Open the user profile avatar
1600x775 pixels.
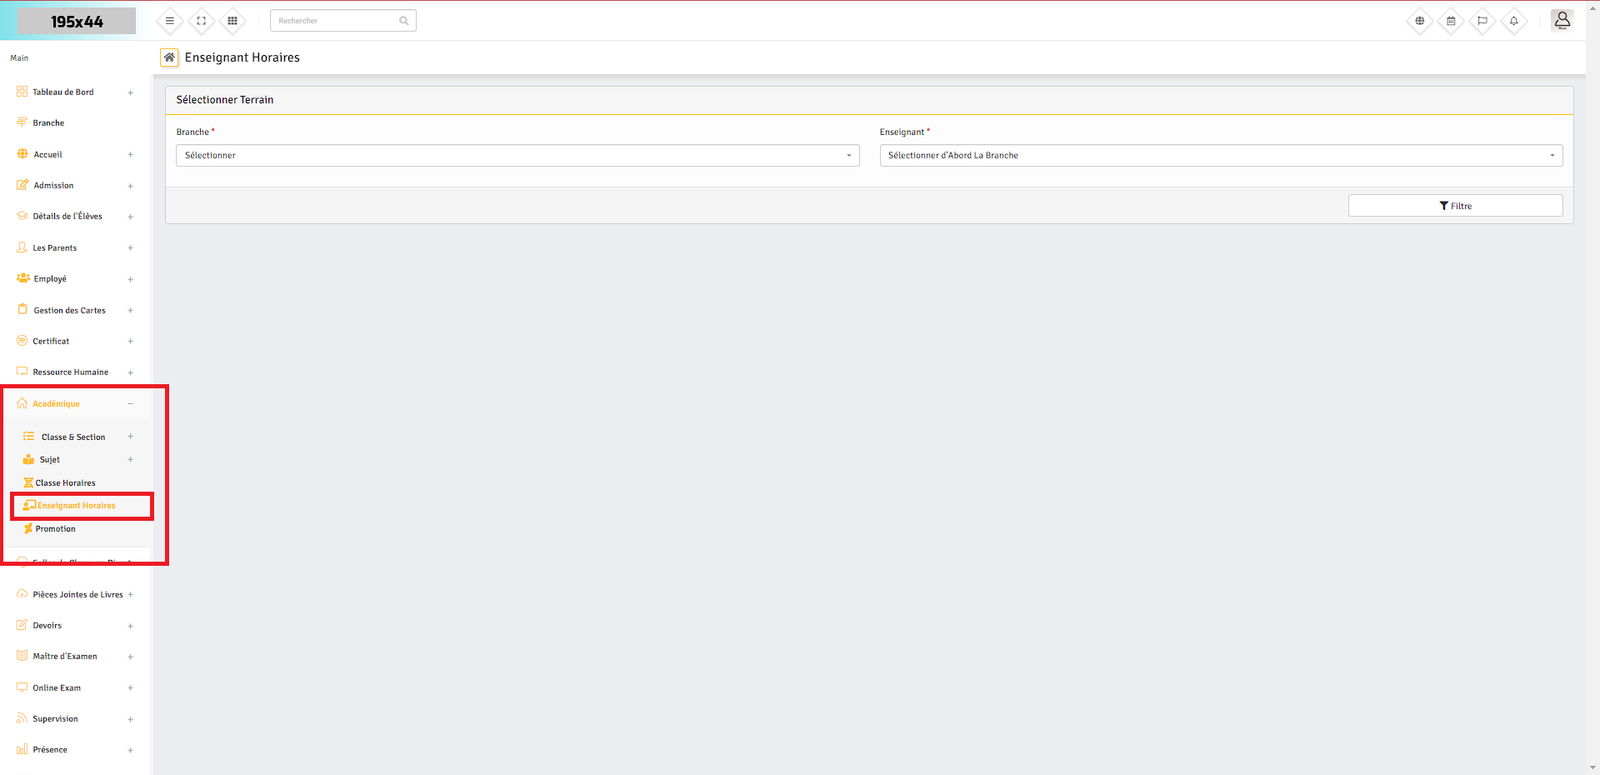pos(1562,20)
